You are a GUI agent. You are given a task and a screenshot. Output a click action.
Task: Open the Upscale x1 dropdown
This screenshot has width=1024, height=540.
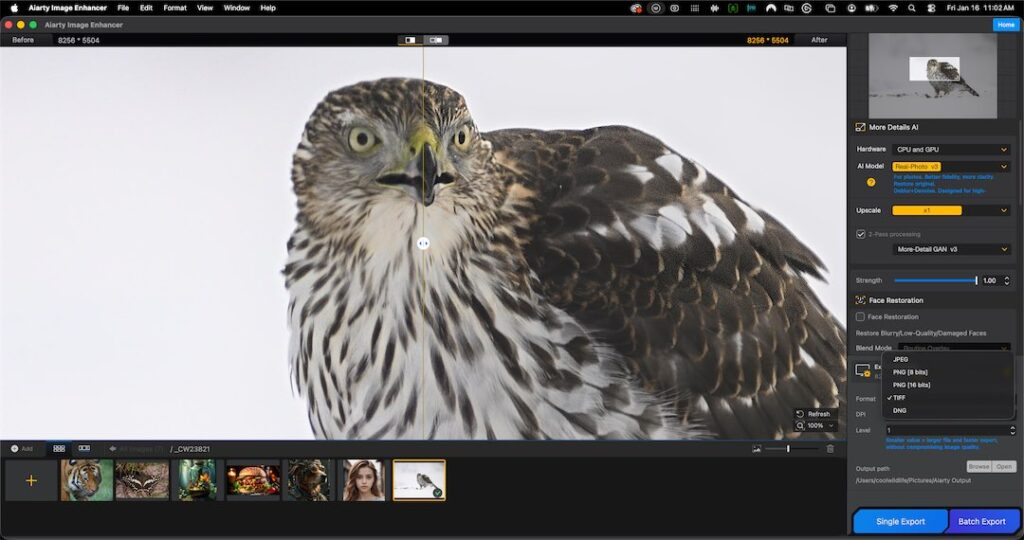[952, 210]
